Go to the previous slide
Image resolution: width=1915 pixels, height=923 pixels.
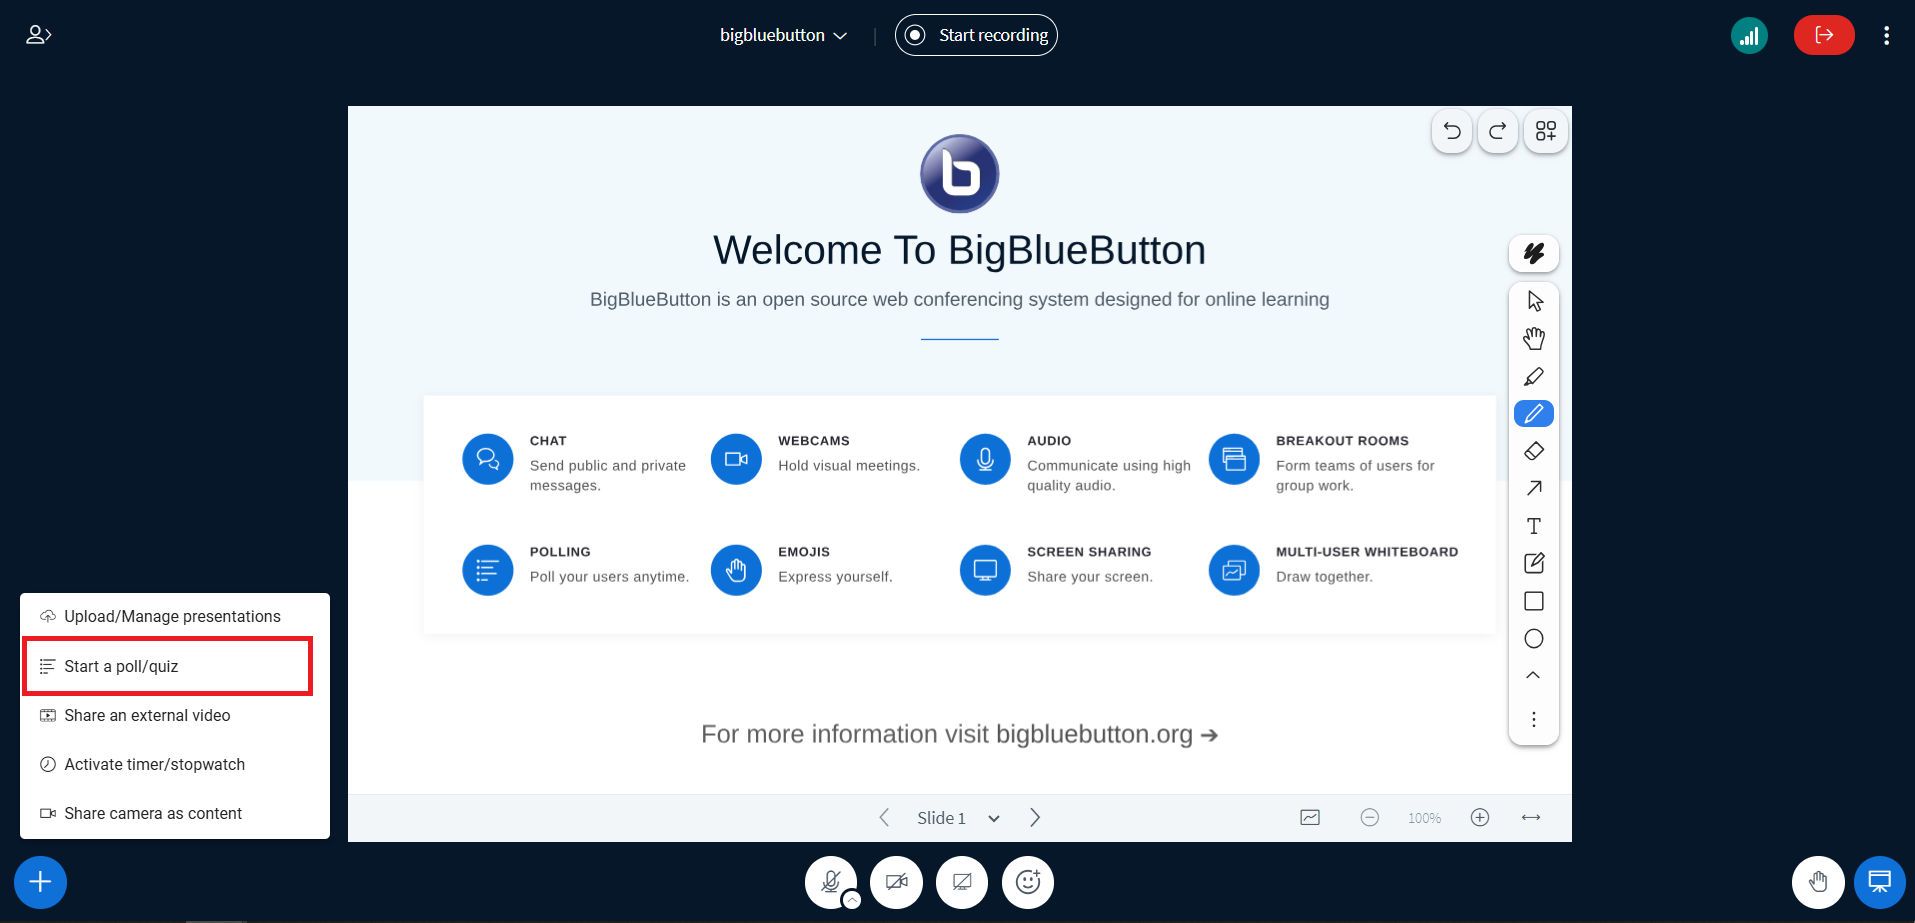point(884,817)
